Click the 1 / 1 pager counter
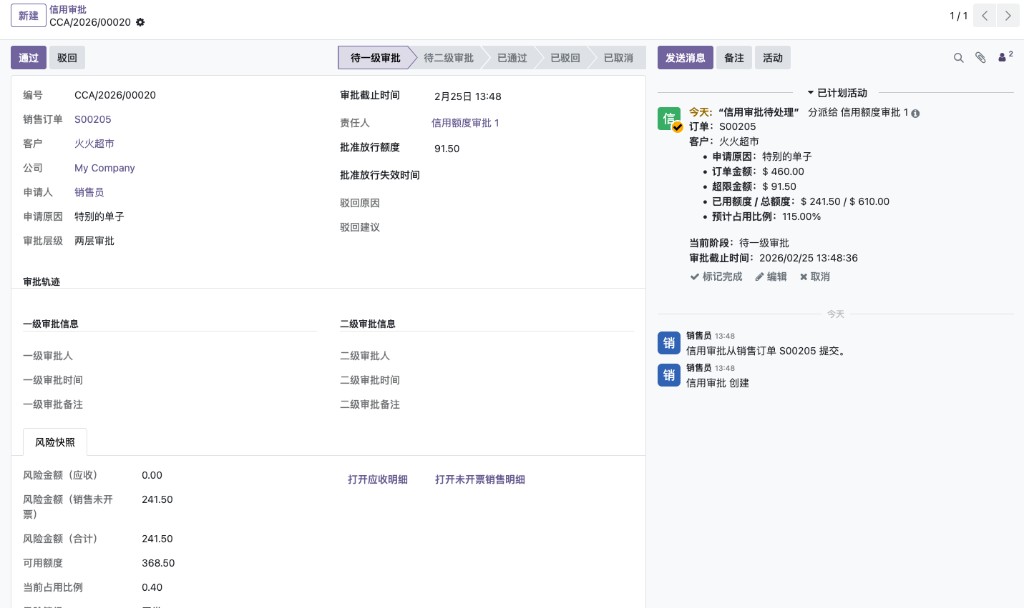The image size is (1024, 608). [x=958, y=15]
